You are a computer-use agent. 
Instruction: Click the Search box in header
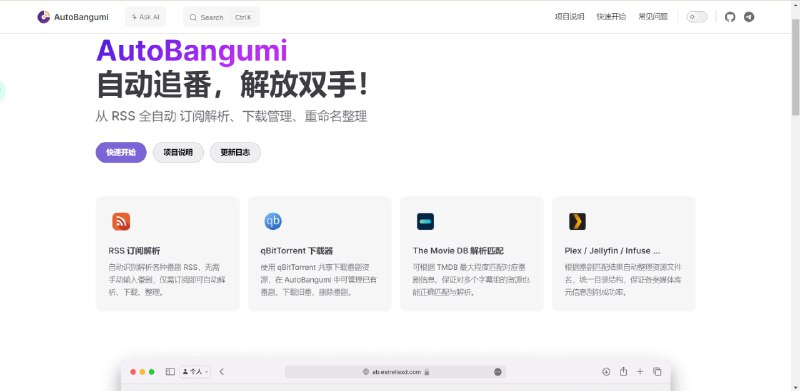[221, 17]
